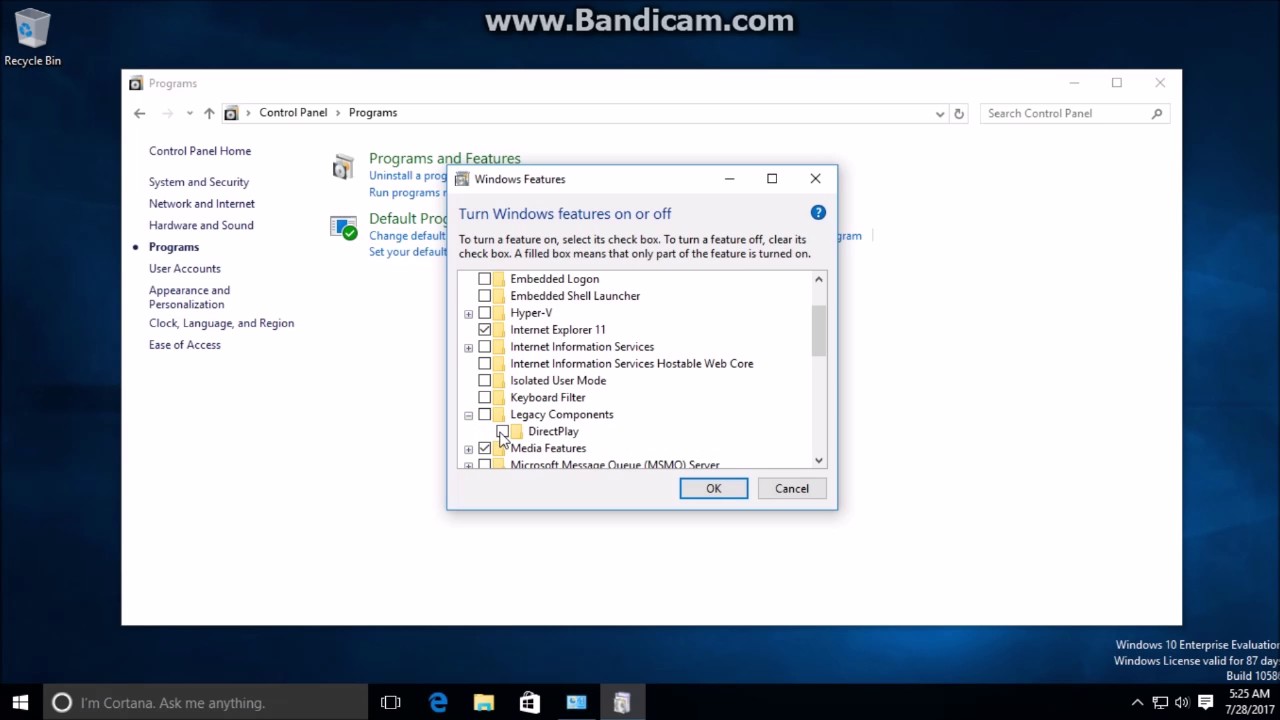Go back using the back arrow
The height and width of the screenshot is (720, 1280).
point(140,113)
